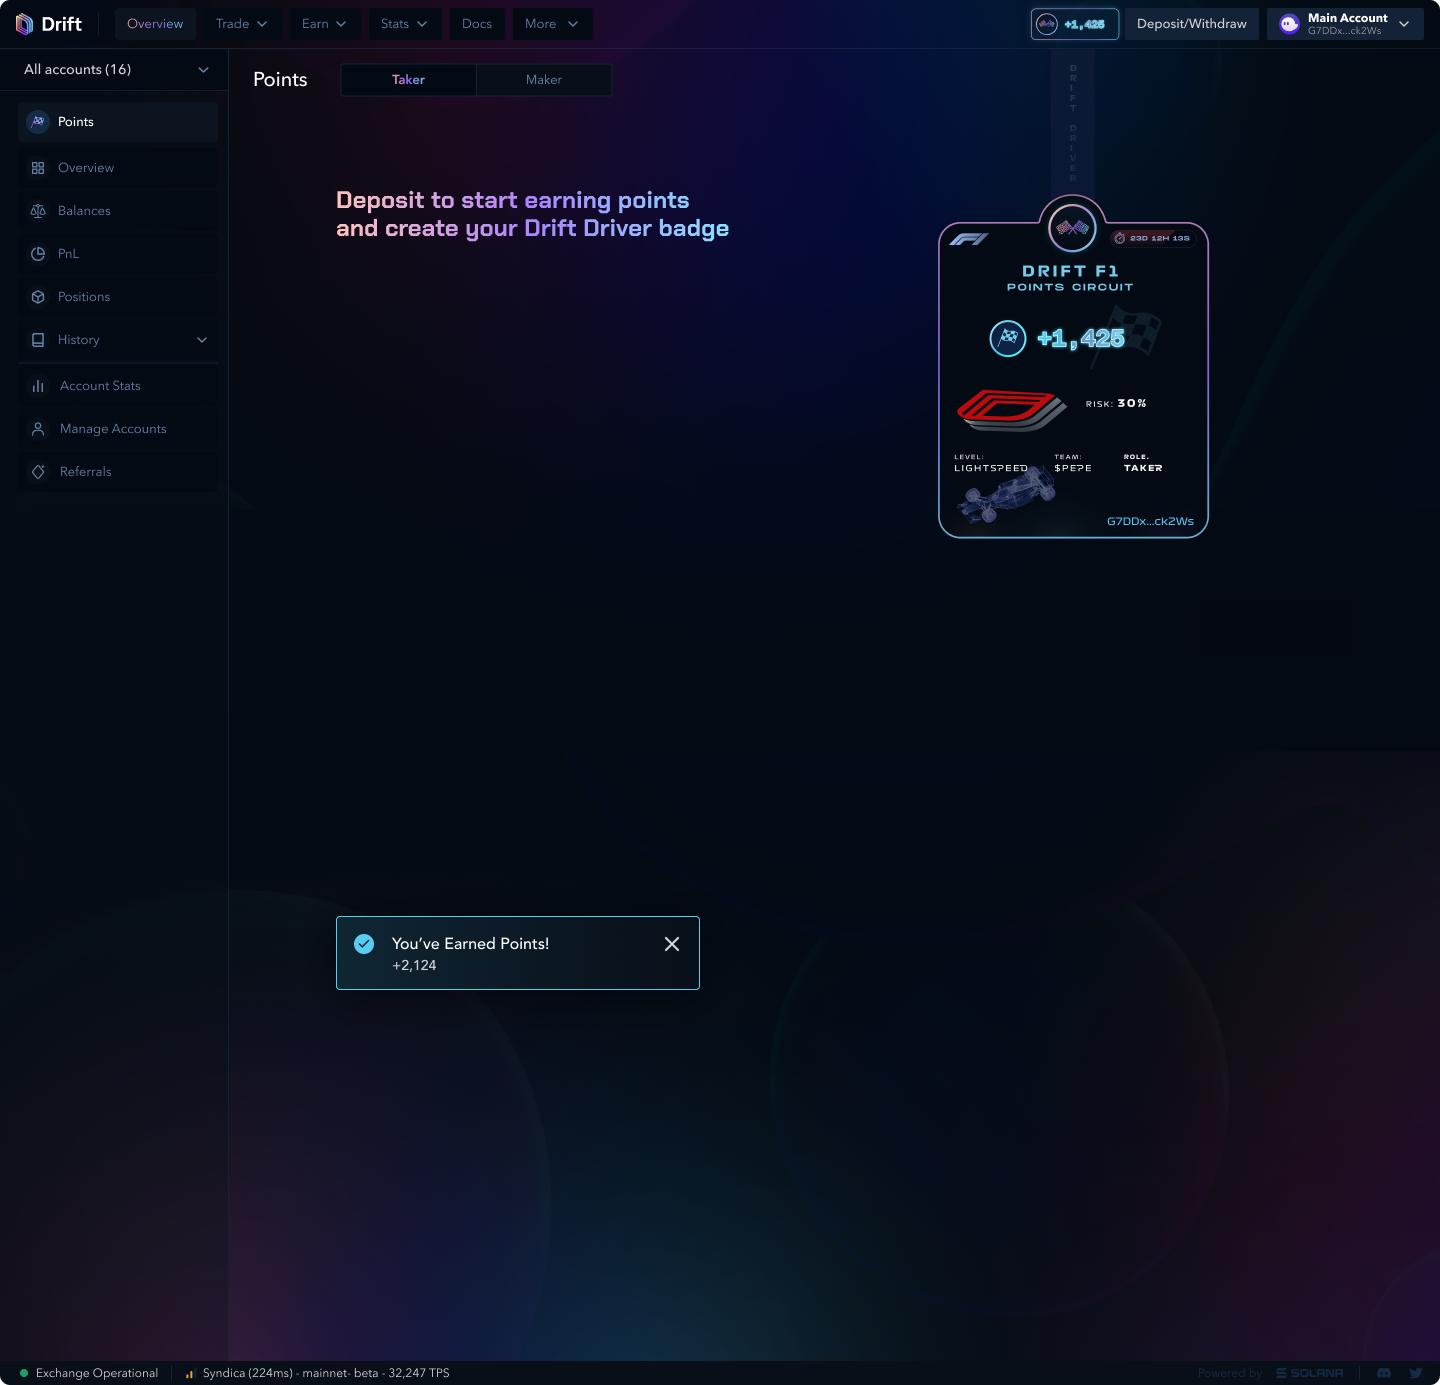Switch to the Maker tab
The height and width of the screenshot is (1385, 1440).
[544, 80]
